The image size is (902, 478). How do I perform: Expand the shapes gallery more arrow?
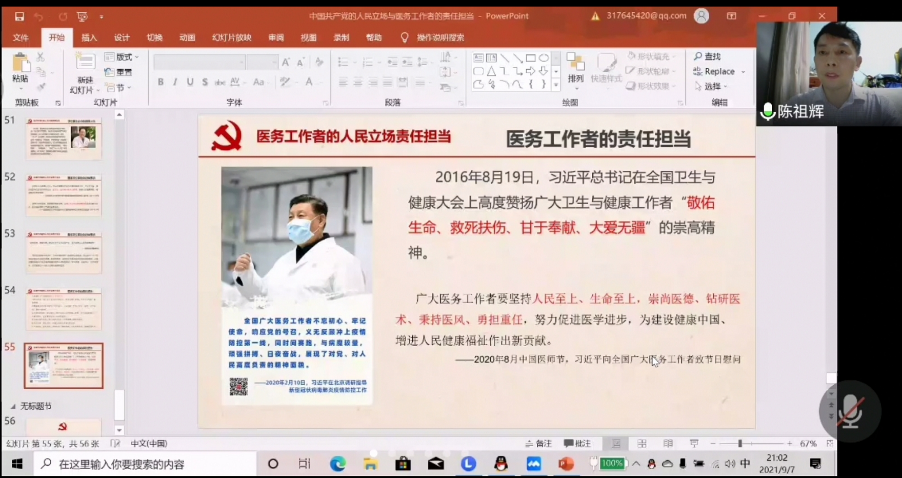tap(556, 85)
